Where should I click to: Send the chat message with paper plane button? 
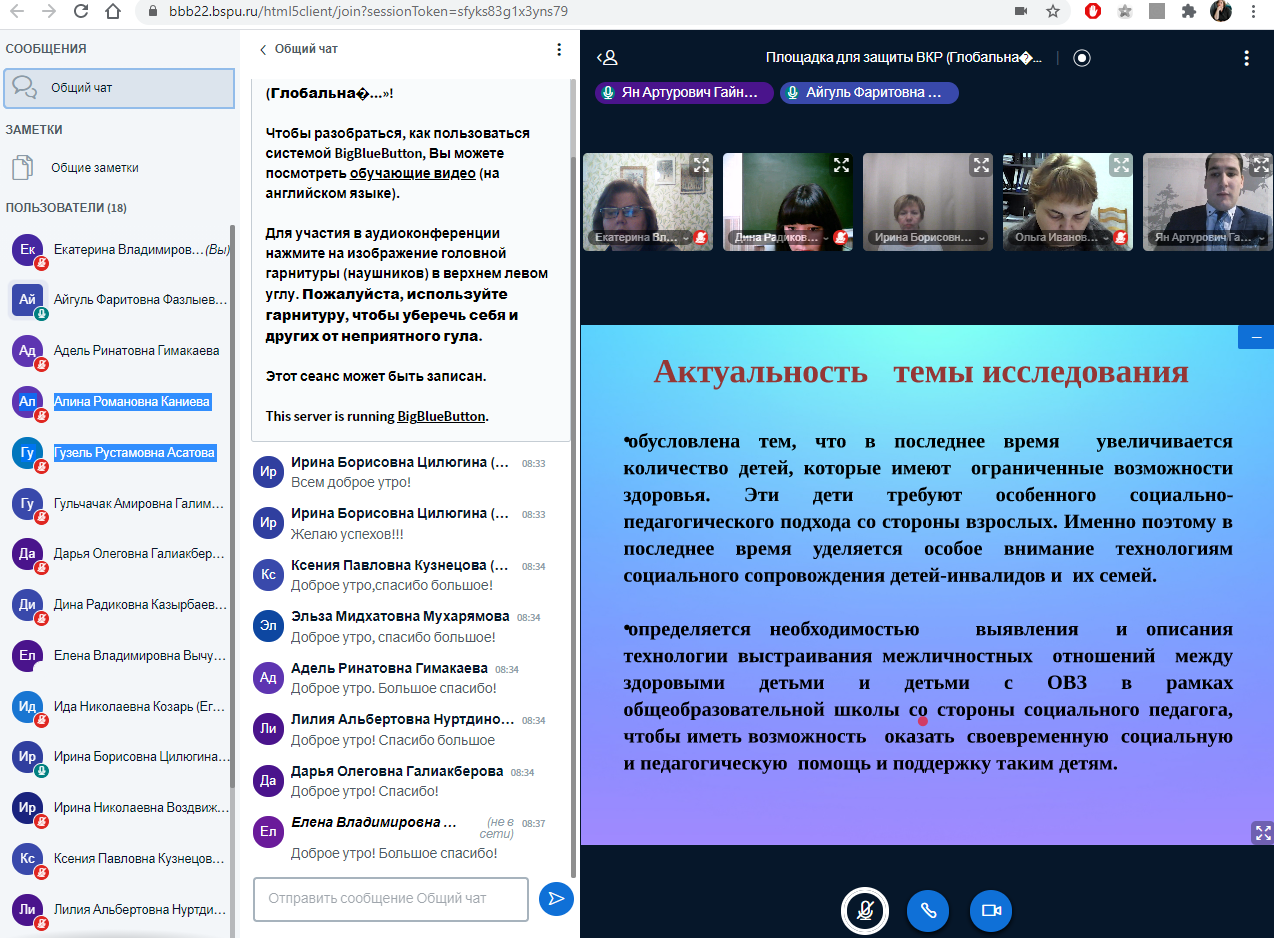click(556, 898)
